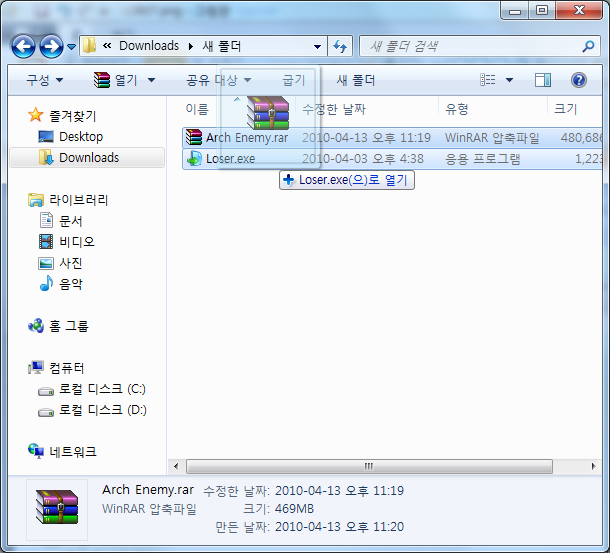Screen dimensions: 610x553
Task: Select Downloads in the navigation pane
Action: (87, 158)
